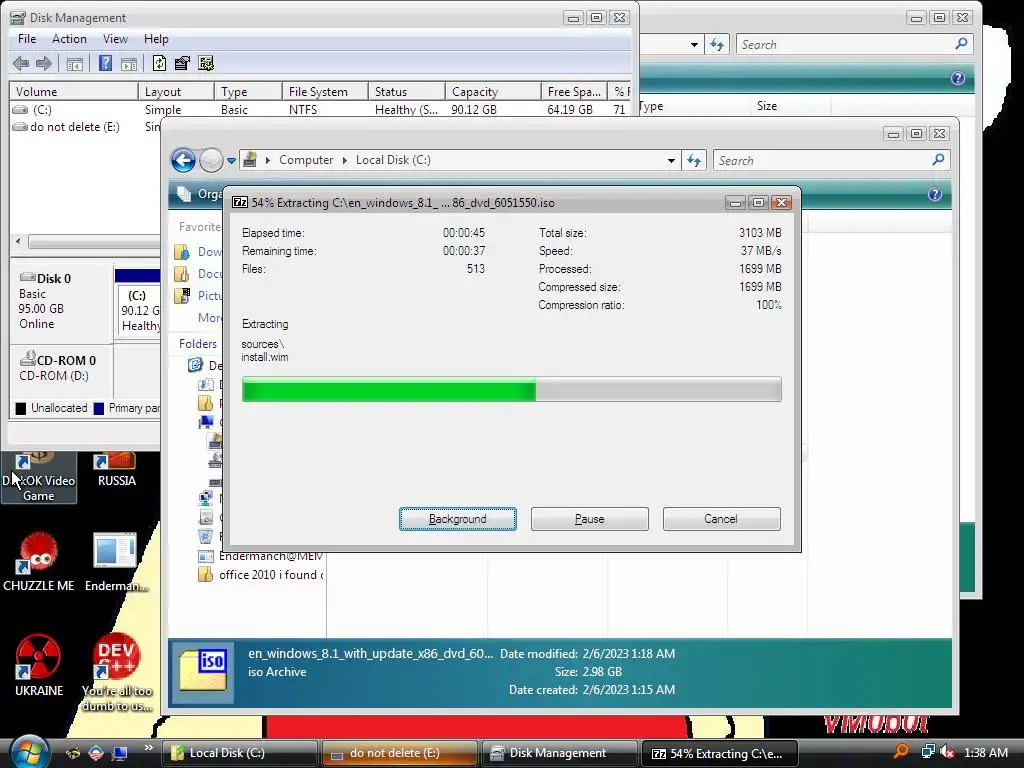Viewport: 1024px width, 768px height.
Task: Switch to 54% Extracting taskbar item
Action: point(719,753)
